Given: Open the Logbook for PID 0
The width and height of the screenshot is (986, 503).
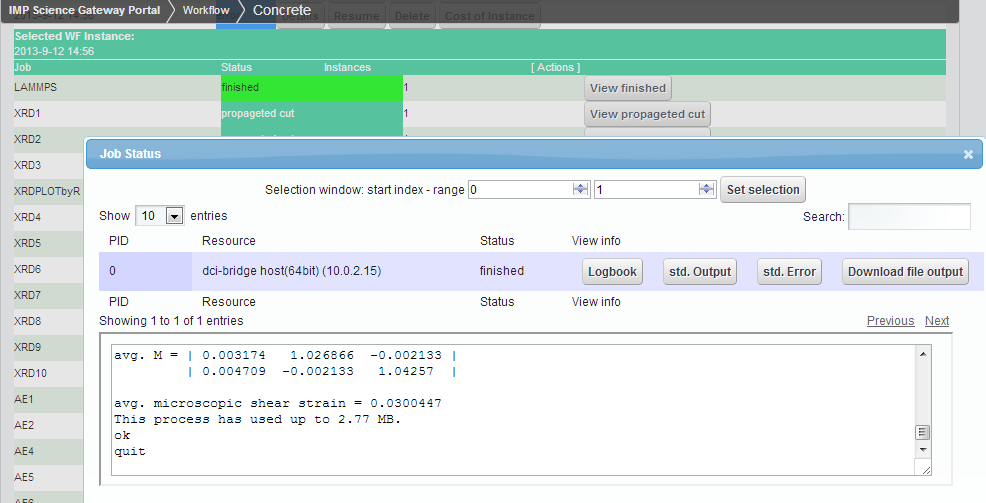Looking at the screenshot, I should click(612, 271).
